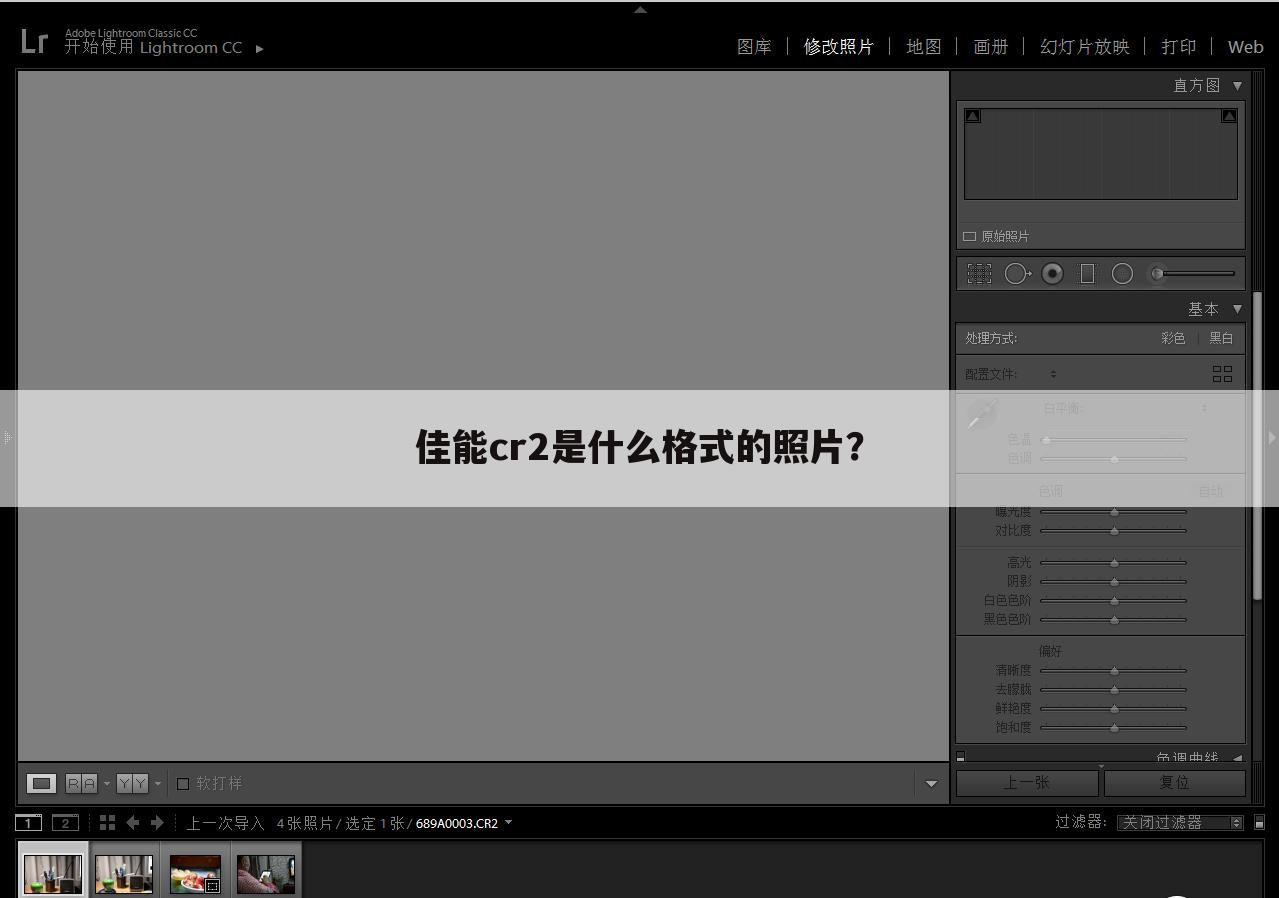Click crop badge on third thumbnail

pyautogui.click(x=212, y=885)
